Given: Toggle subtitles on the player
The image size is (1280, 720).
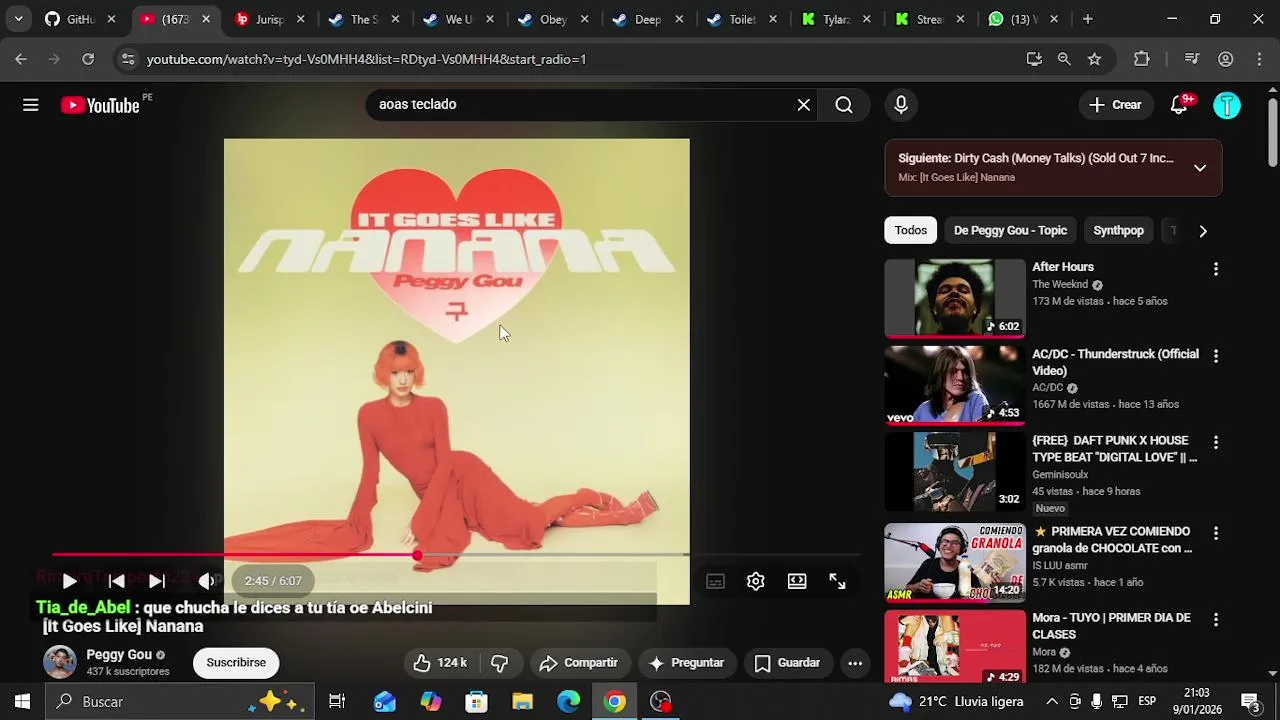Looking at the screenshot, I should 715,581.
